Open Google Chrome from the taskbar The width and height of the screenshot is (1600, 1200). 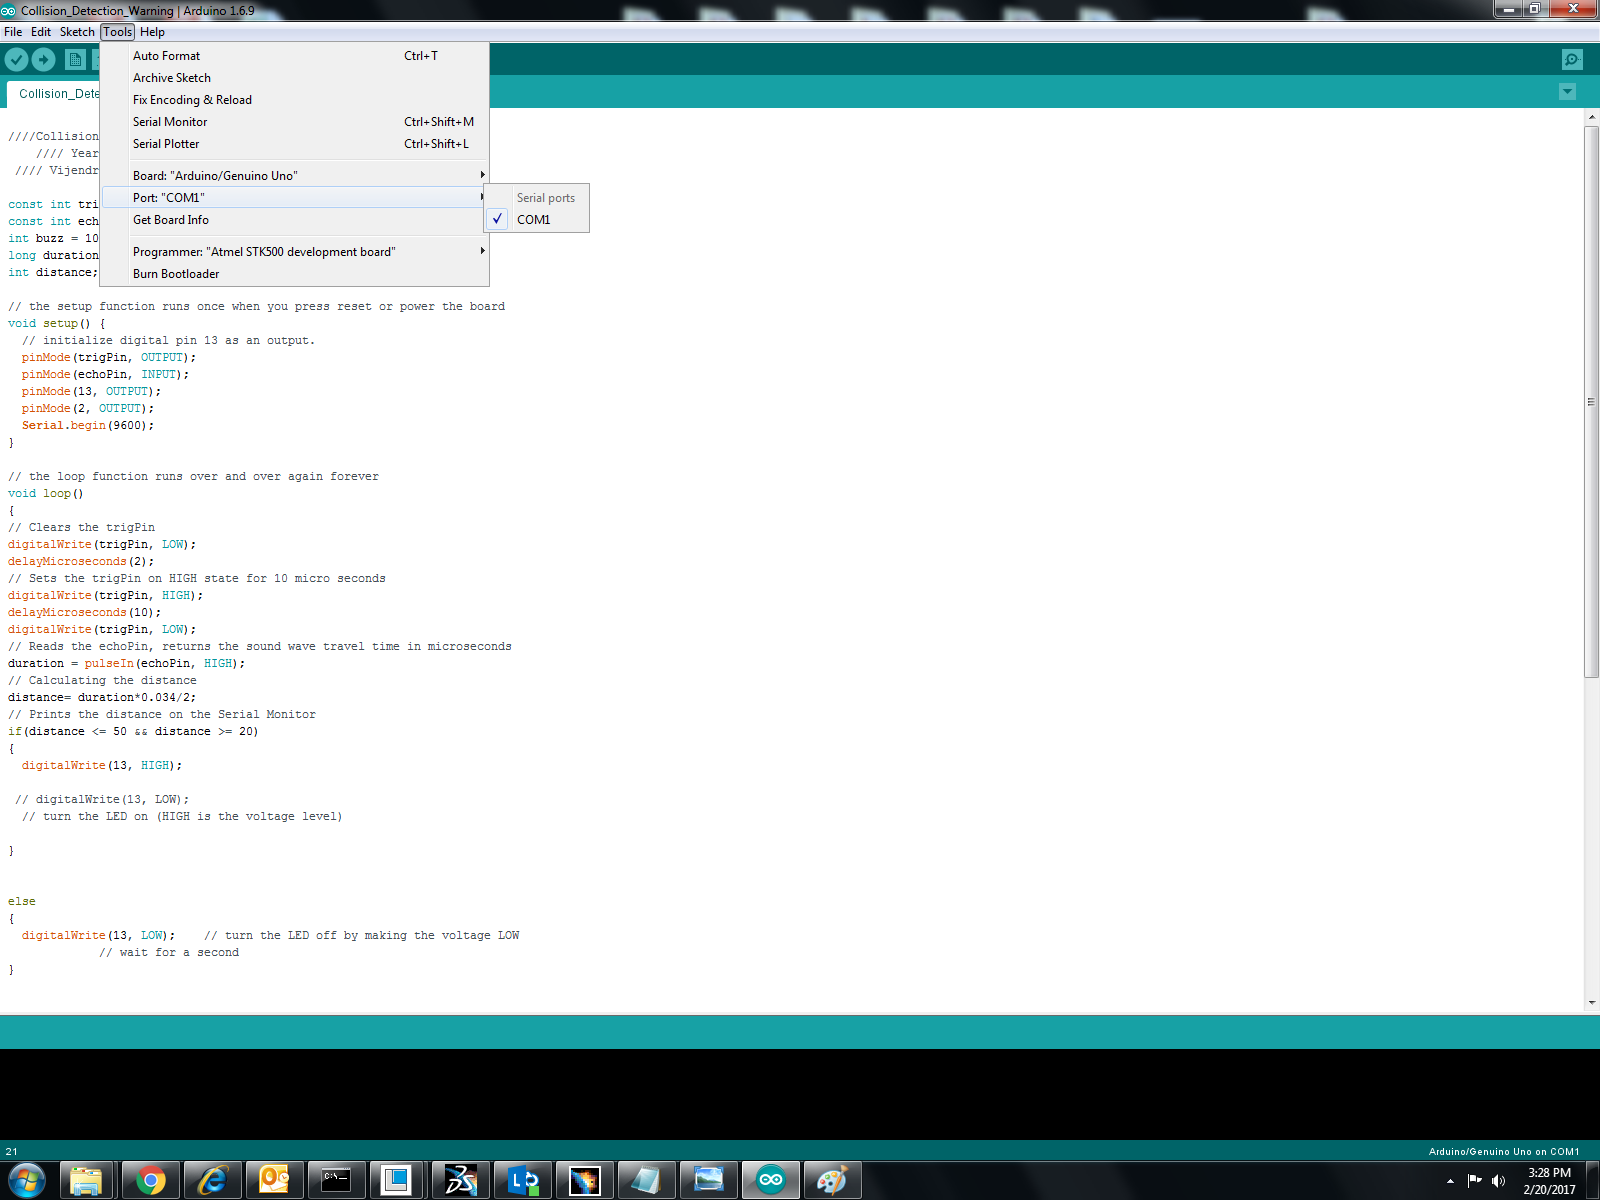[x=151, y=1180]
